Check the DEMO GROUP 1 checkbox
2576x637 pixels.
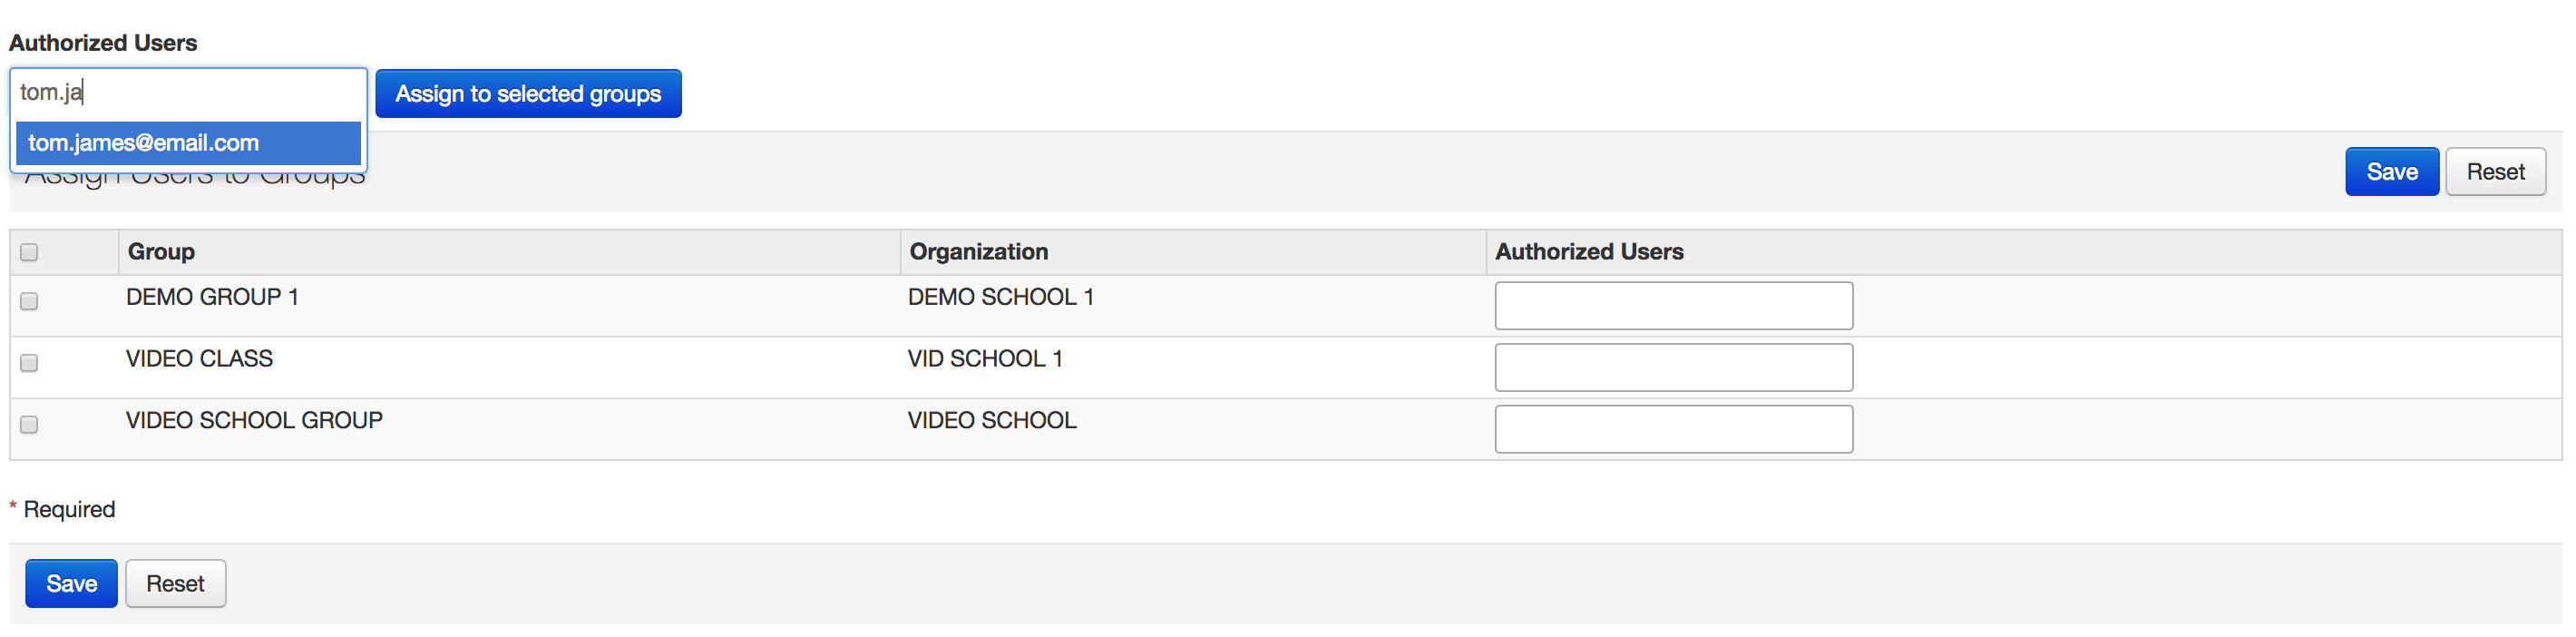point(29,301)
